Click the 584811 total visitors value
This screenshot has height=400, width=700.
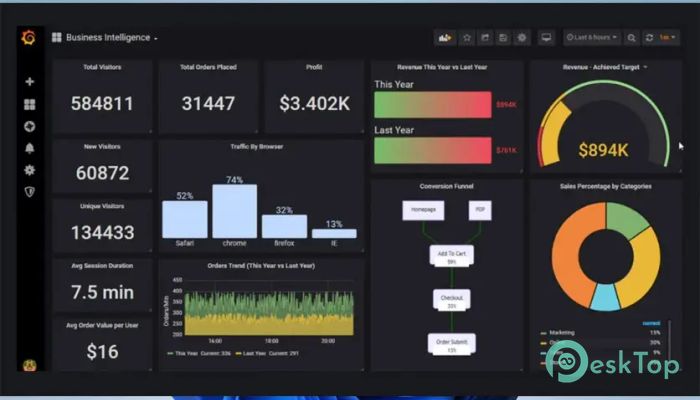click(102, 104)
